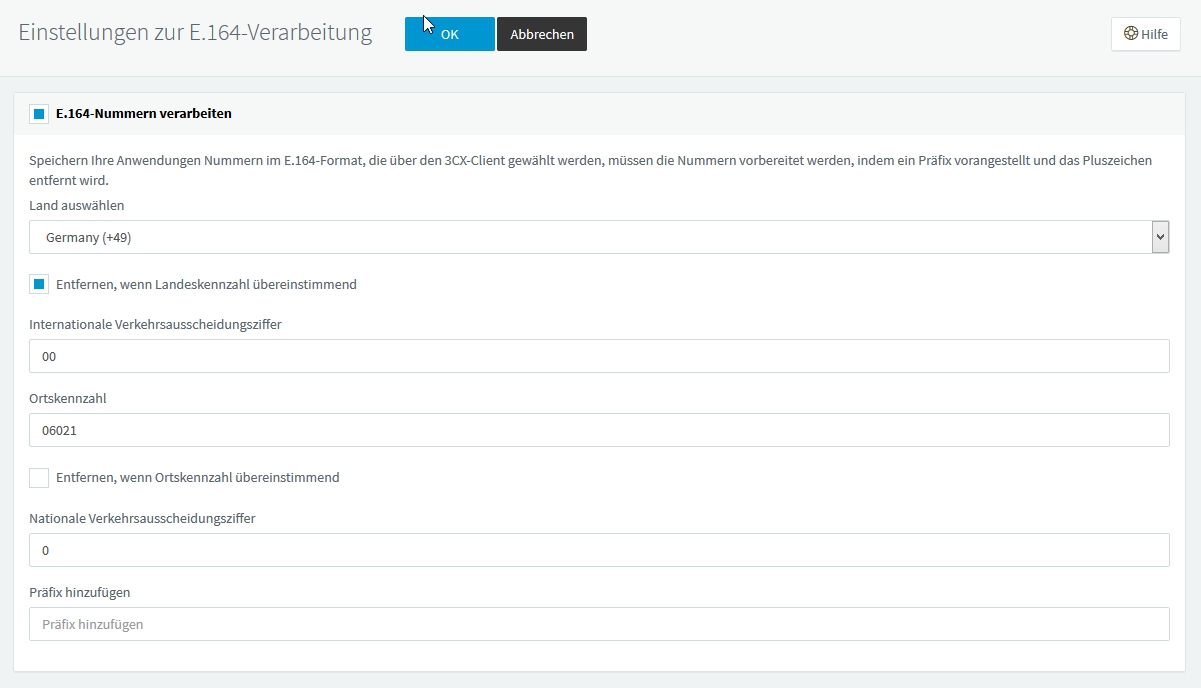The width and height of the screenshot is (1201, 688).
Task: Click the Ortskennzahl label above its field
Action: 68,398
